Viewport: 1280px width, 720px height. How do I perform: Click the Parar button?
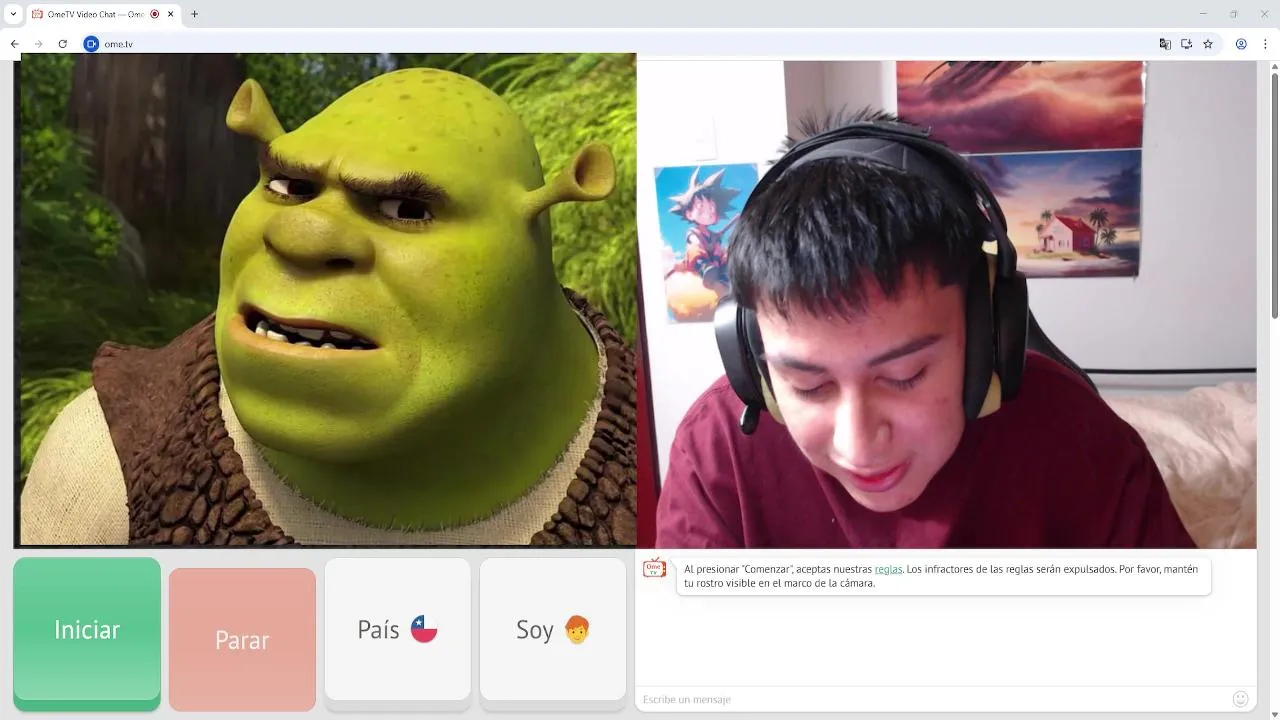[242, 638]
